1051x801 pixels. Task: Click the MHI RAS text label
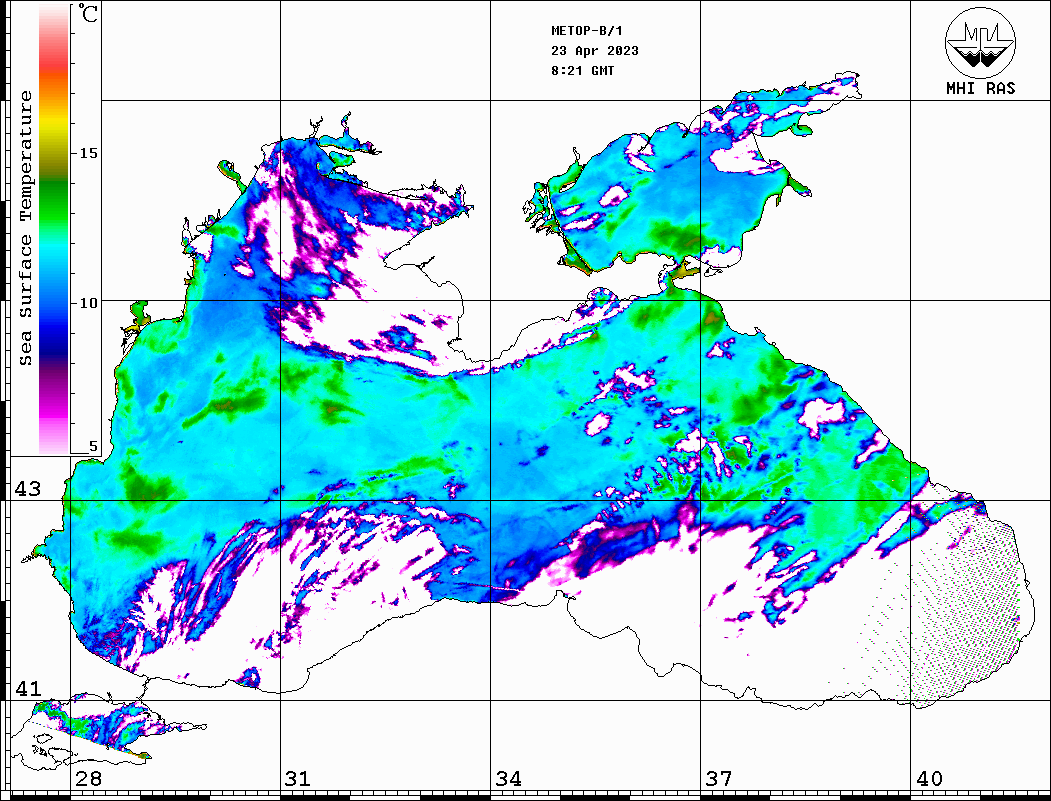tap(980, 88)
